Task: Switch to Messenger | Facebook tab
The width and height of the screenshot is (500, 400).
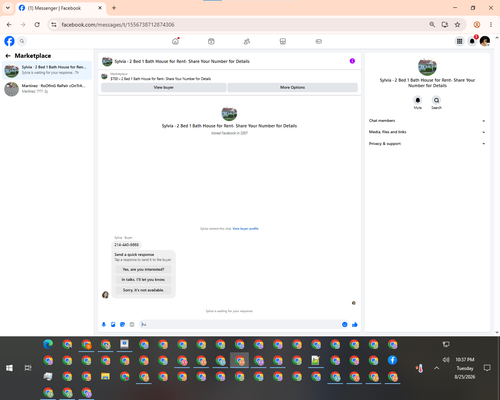Action: coord(60,8)
